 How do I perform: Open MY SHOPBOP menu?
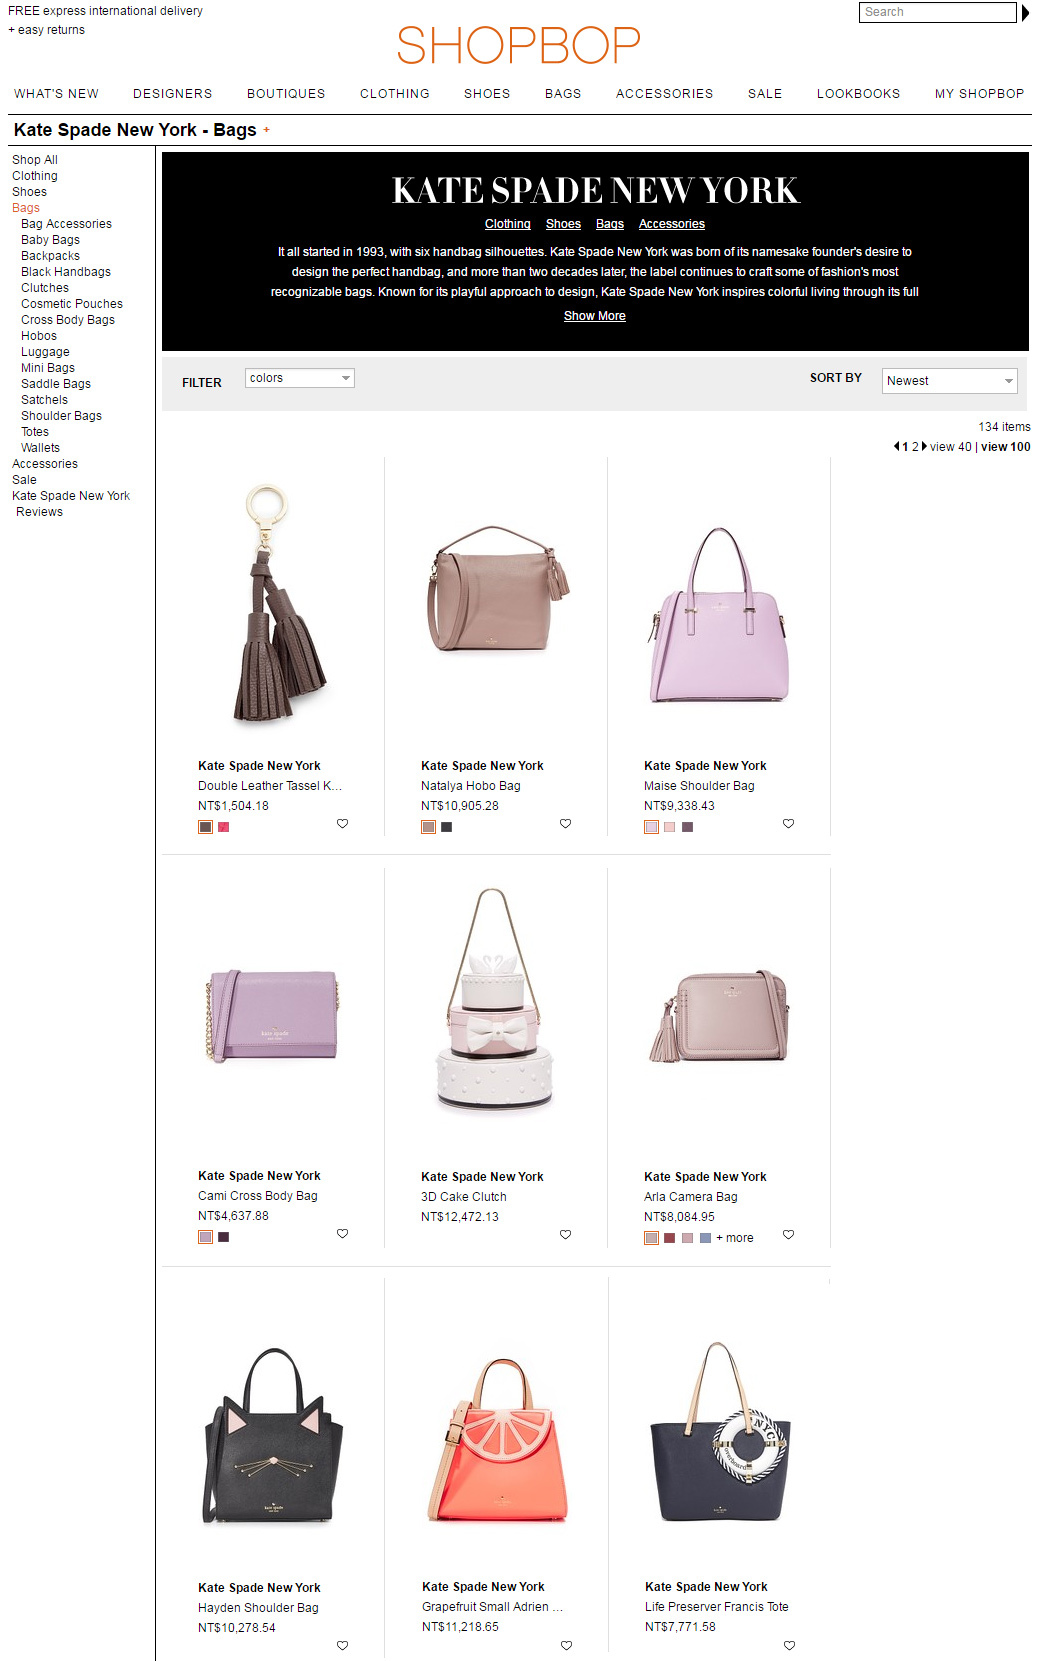click(x=980, y=94)
